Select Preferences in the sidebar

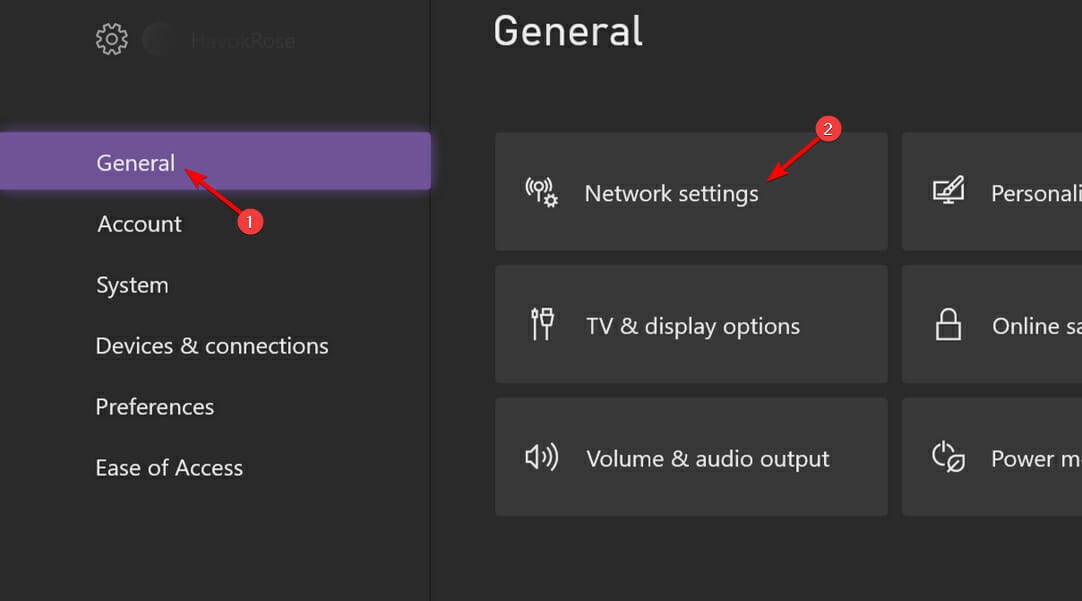(x=155, y=407)
